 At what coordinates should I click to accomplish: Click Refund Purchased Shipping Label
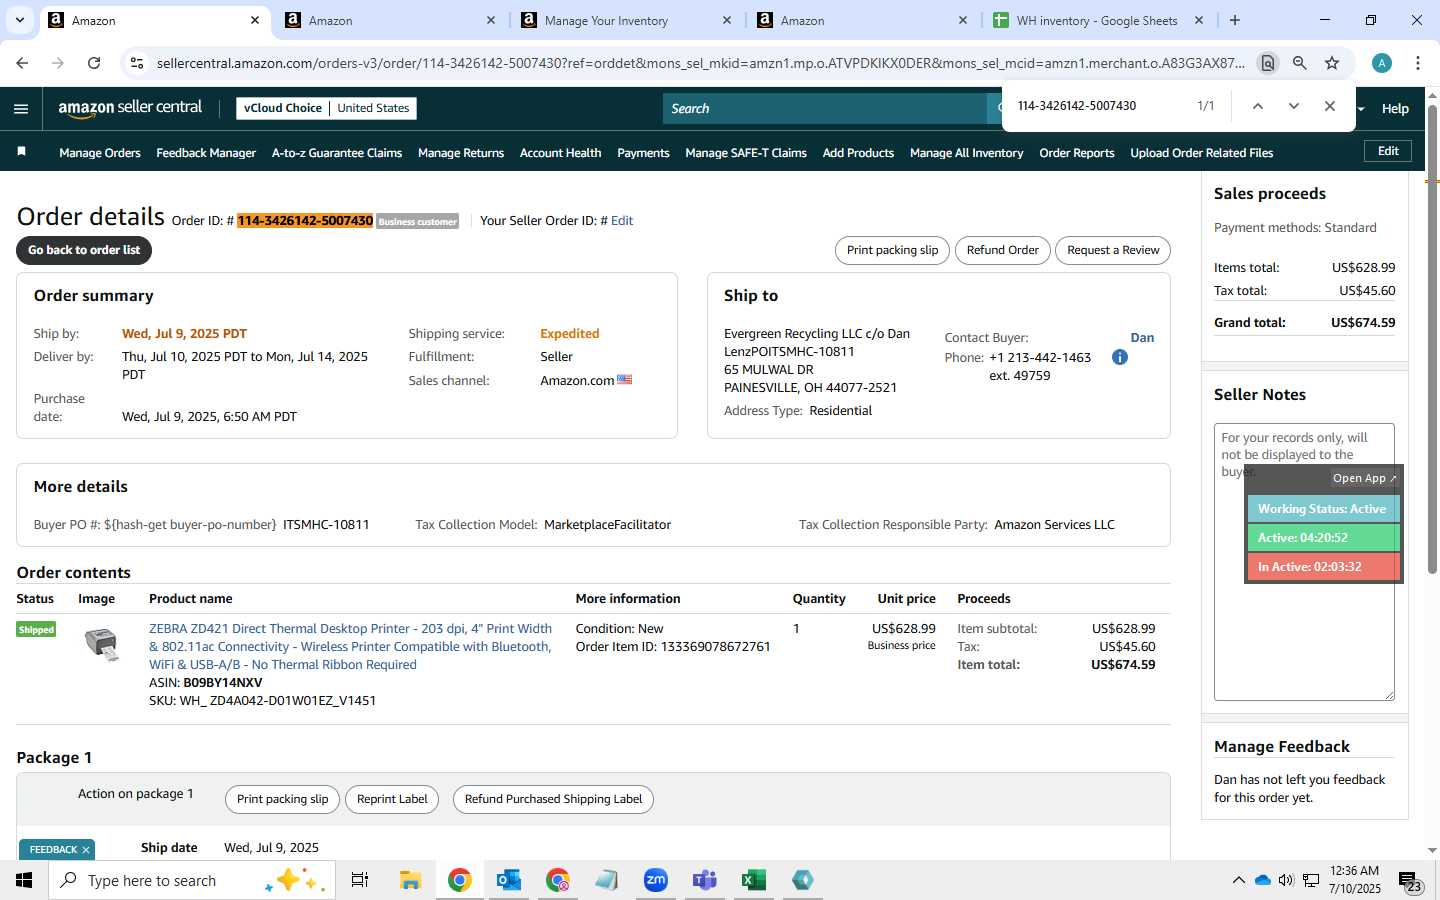pyautogui.click(x=553, y=799)
